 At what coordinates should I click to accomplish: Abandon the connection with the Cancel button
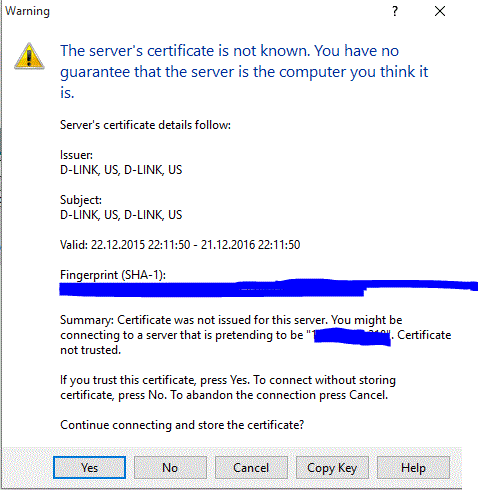coord(251,467)
